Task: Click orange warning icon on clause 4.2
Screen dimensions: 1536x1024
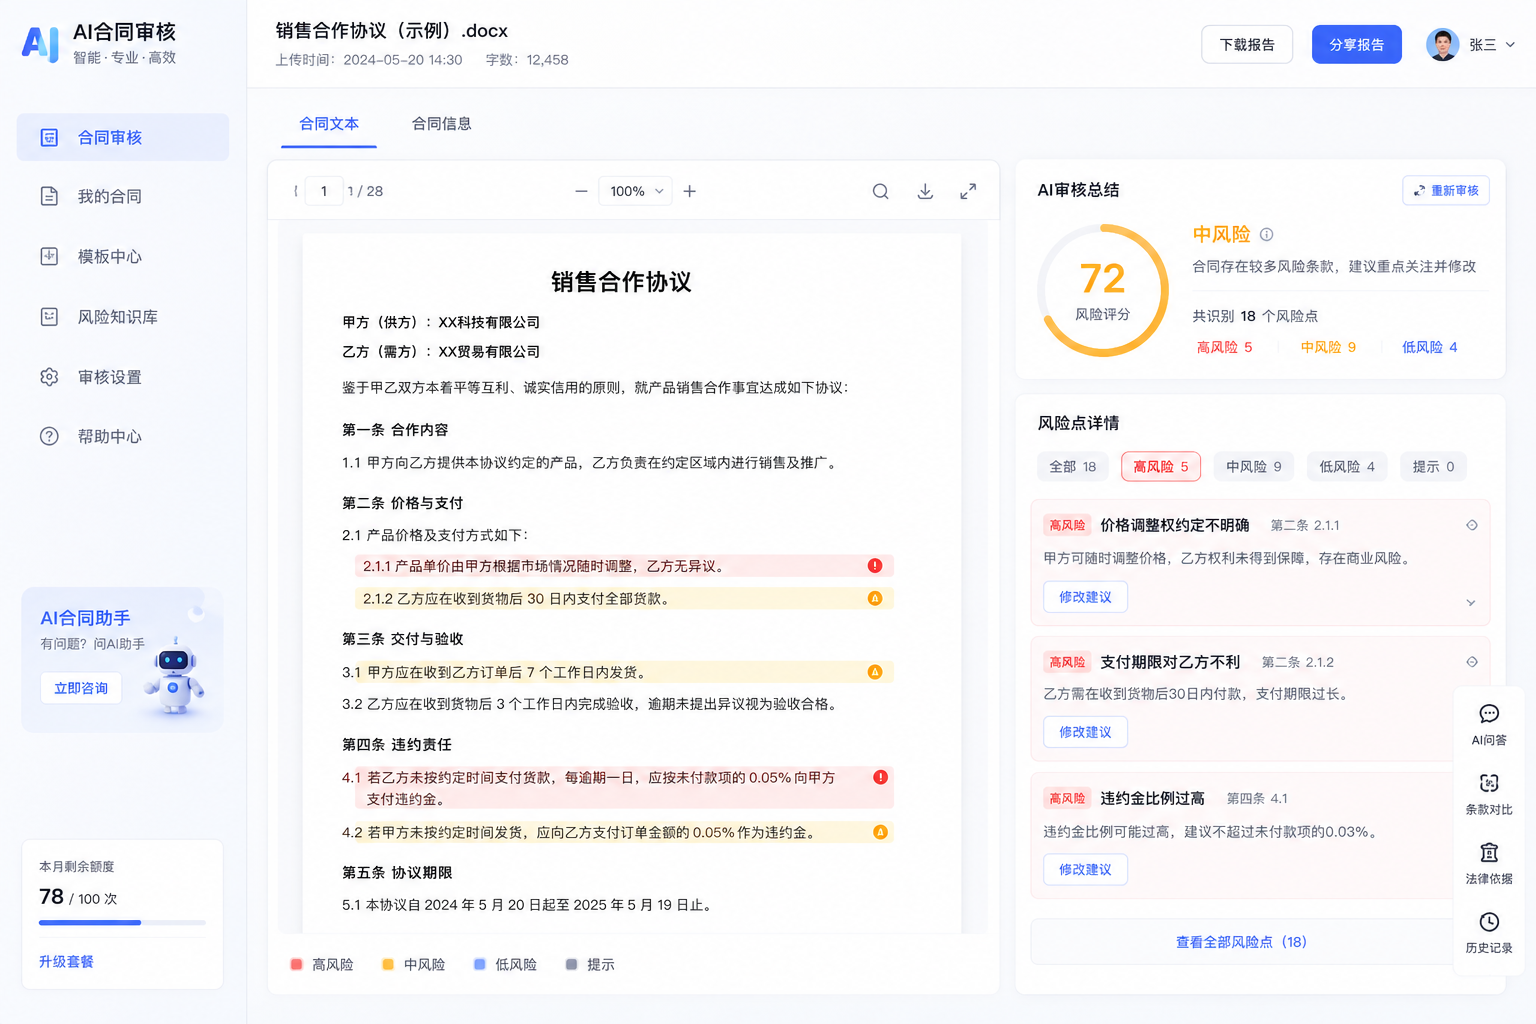Action: pos(880,832)
